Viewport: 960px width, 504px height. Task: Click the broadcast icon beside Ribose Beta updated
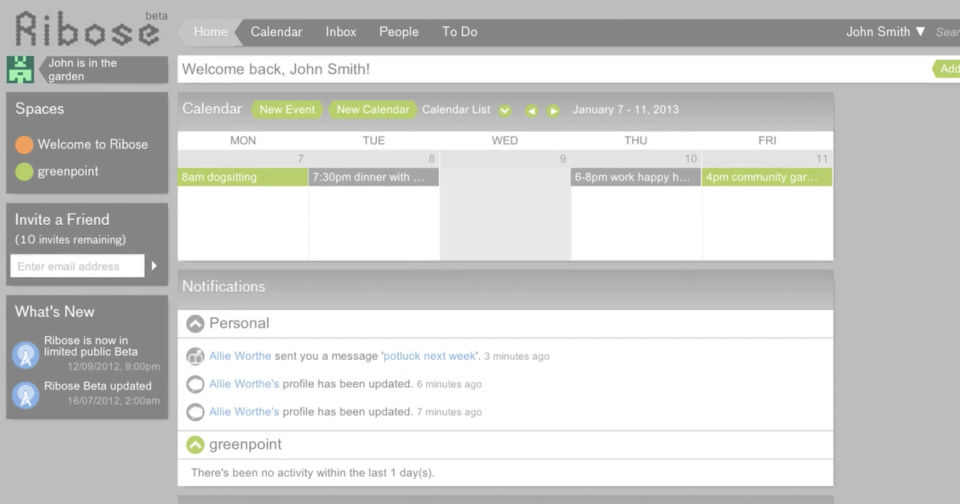[x=26, y=394]
